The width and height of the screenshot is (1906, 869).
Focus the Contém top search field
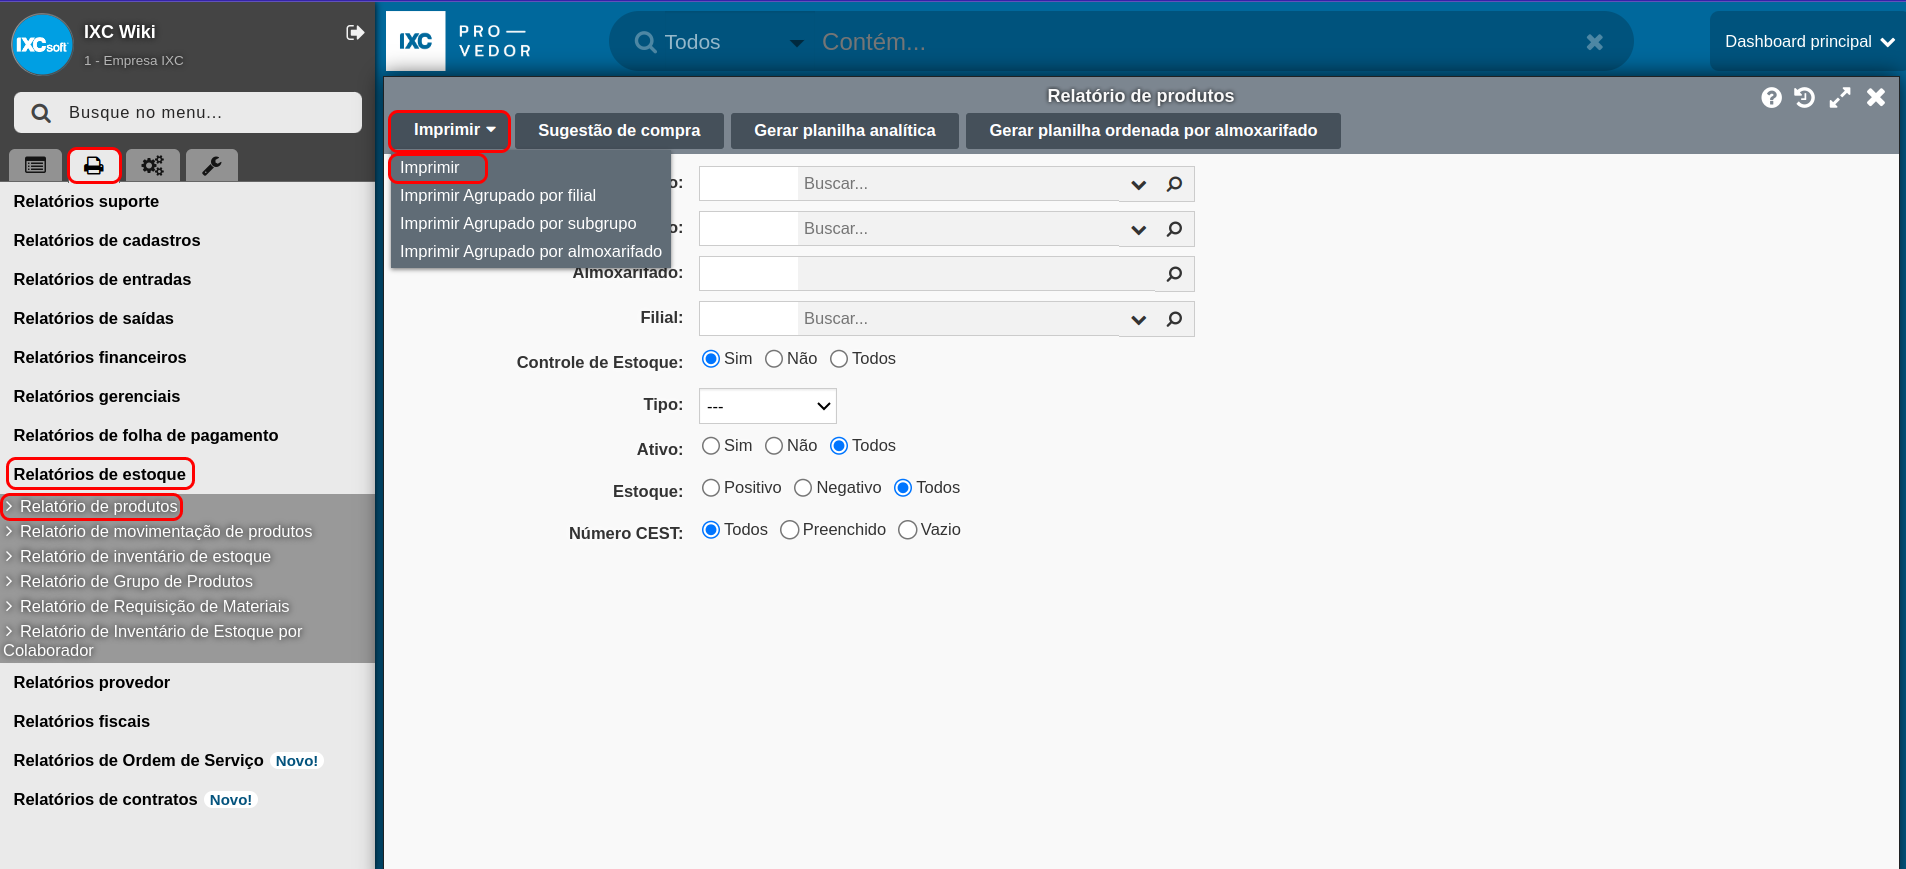point(1195,42)
